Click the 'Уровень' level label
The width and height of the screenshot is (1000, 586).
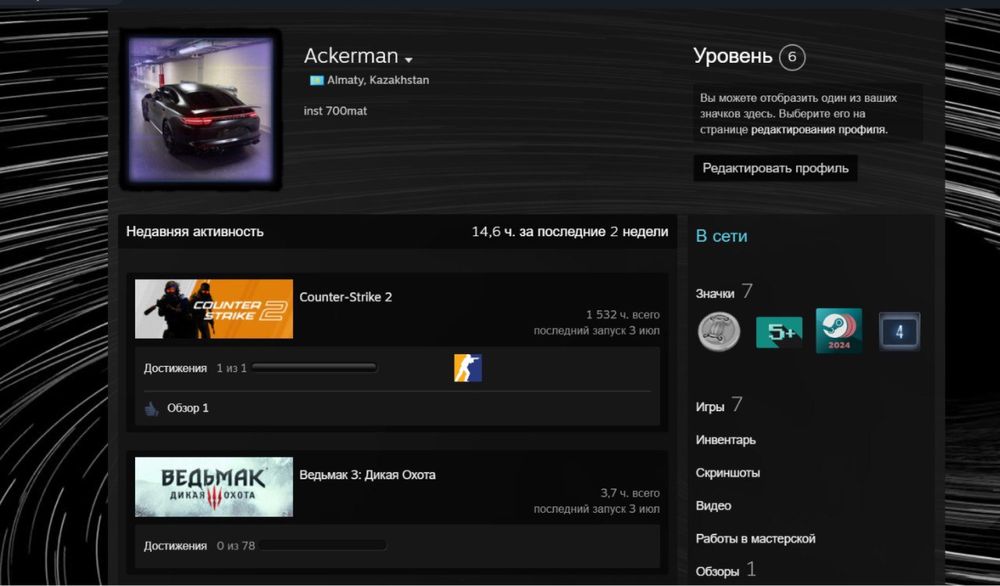pos(733,56)
